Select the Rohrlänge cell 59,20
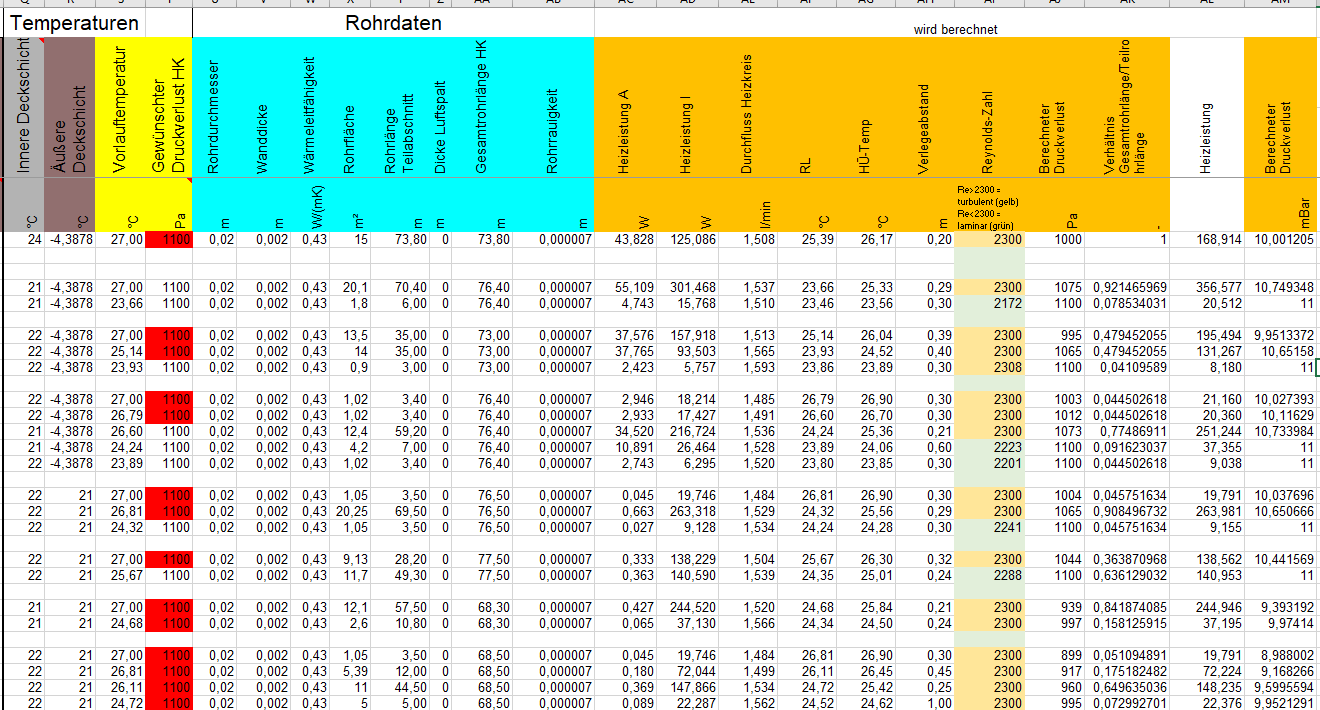The width and height of the screenshot is (1320, 710). [x=400, y=431]
